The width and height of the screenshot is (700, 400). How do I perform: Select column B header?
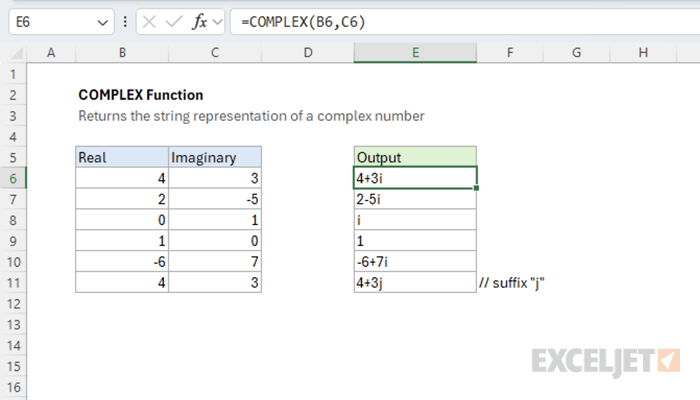coord(122,53)
